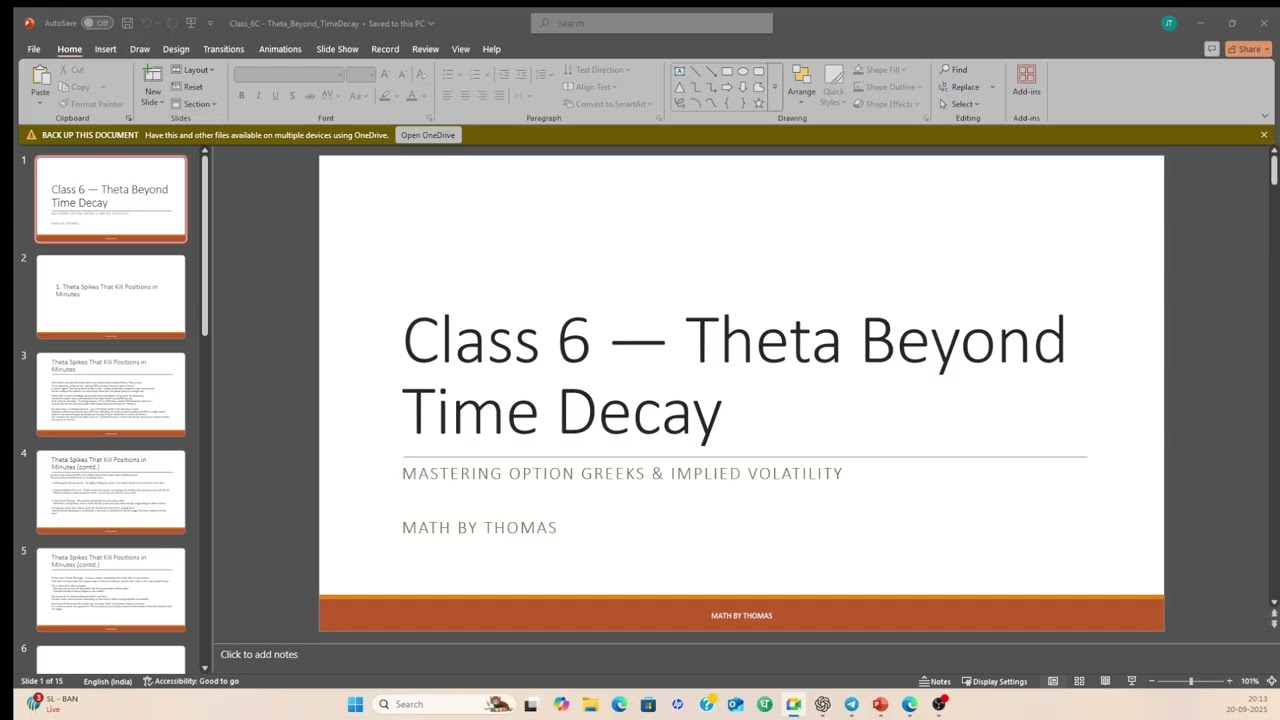This screenshot has height=720, width=1280.
Task: Collapse the ribbon chevron
Action: pos(1266,117)
